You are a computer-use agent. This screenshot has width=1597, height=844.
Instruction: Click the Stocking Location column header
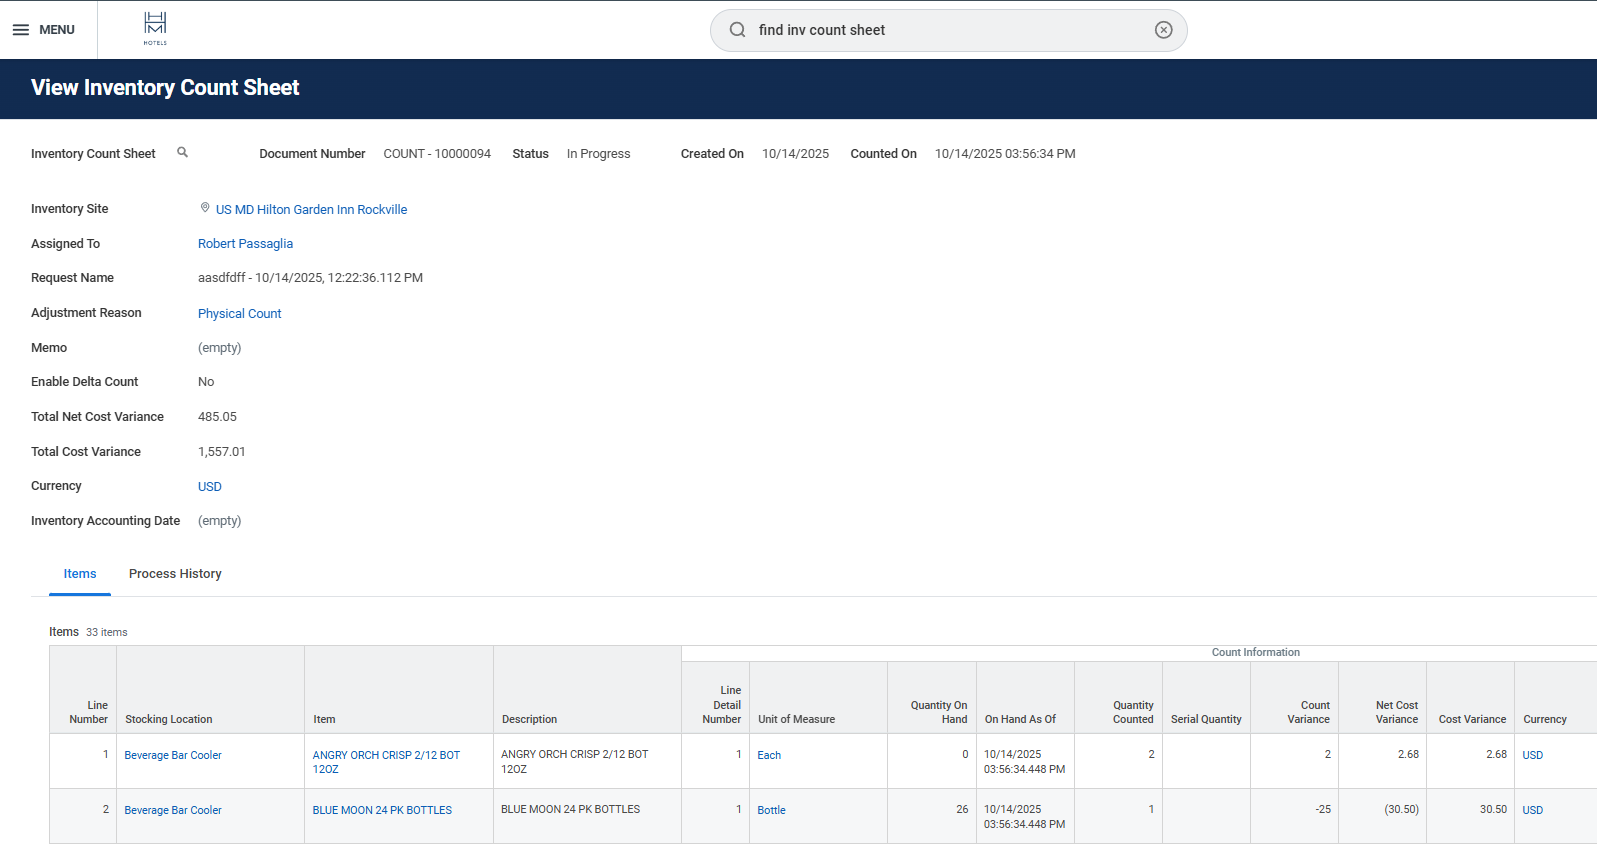coord(169,719)
